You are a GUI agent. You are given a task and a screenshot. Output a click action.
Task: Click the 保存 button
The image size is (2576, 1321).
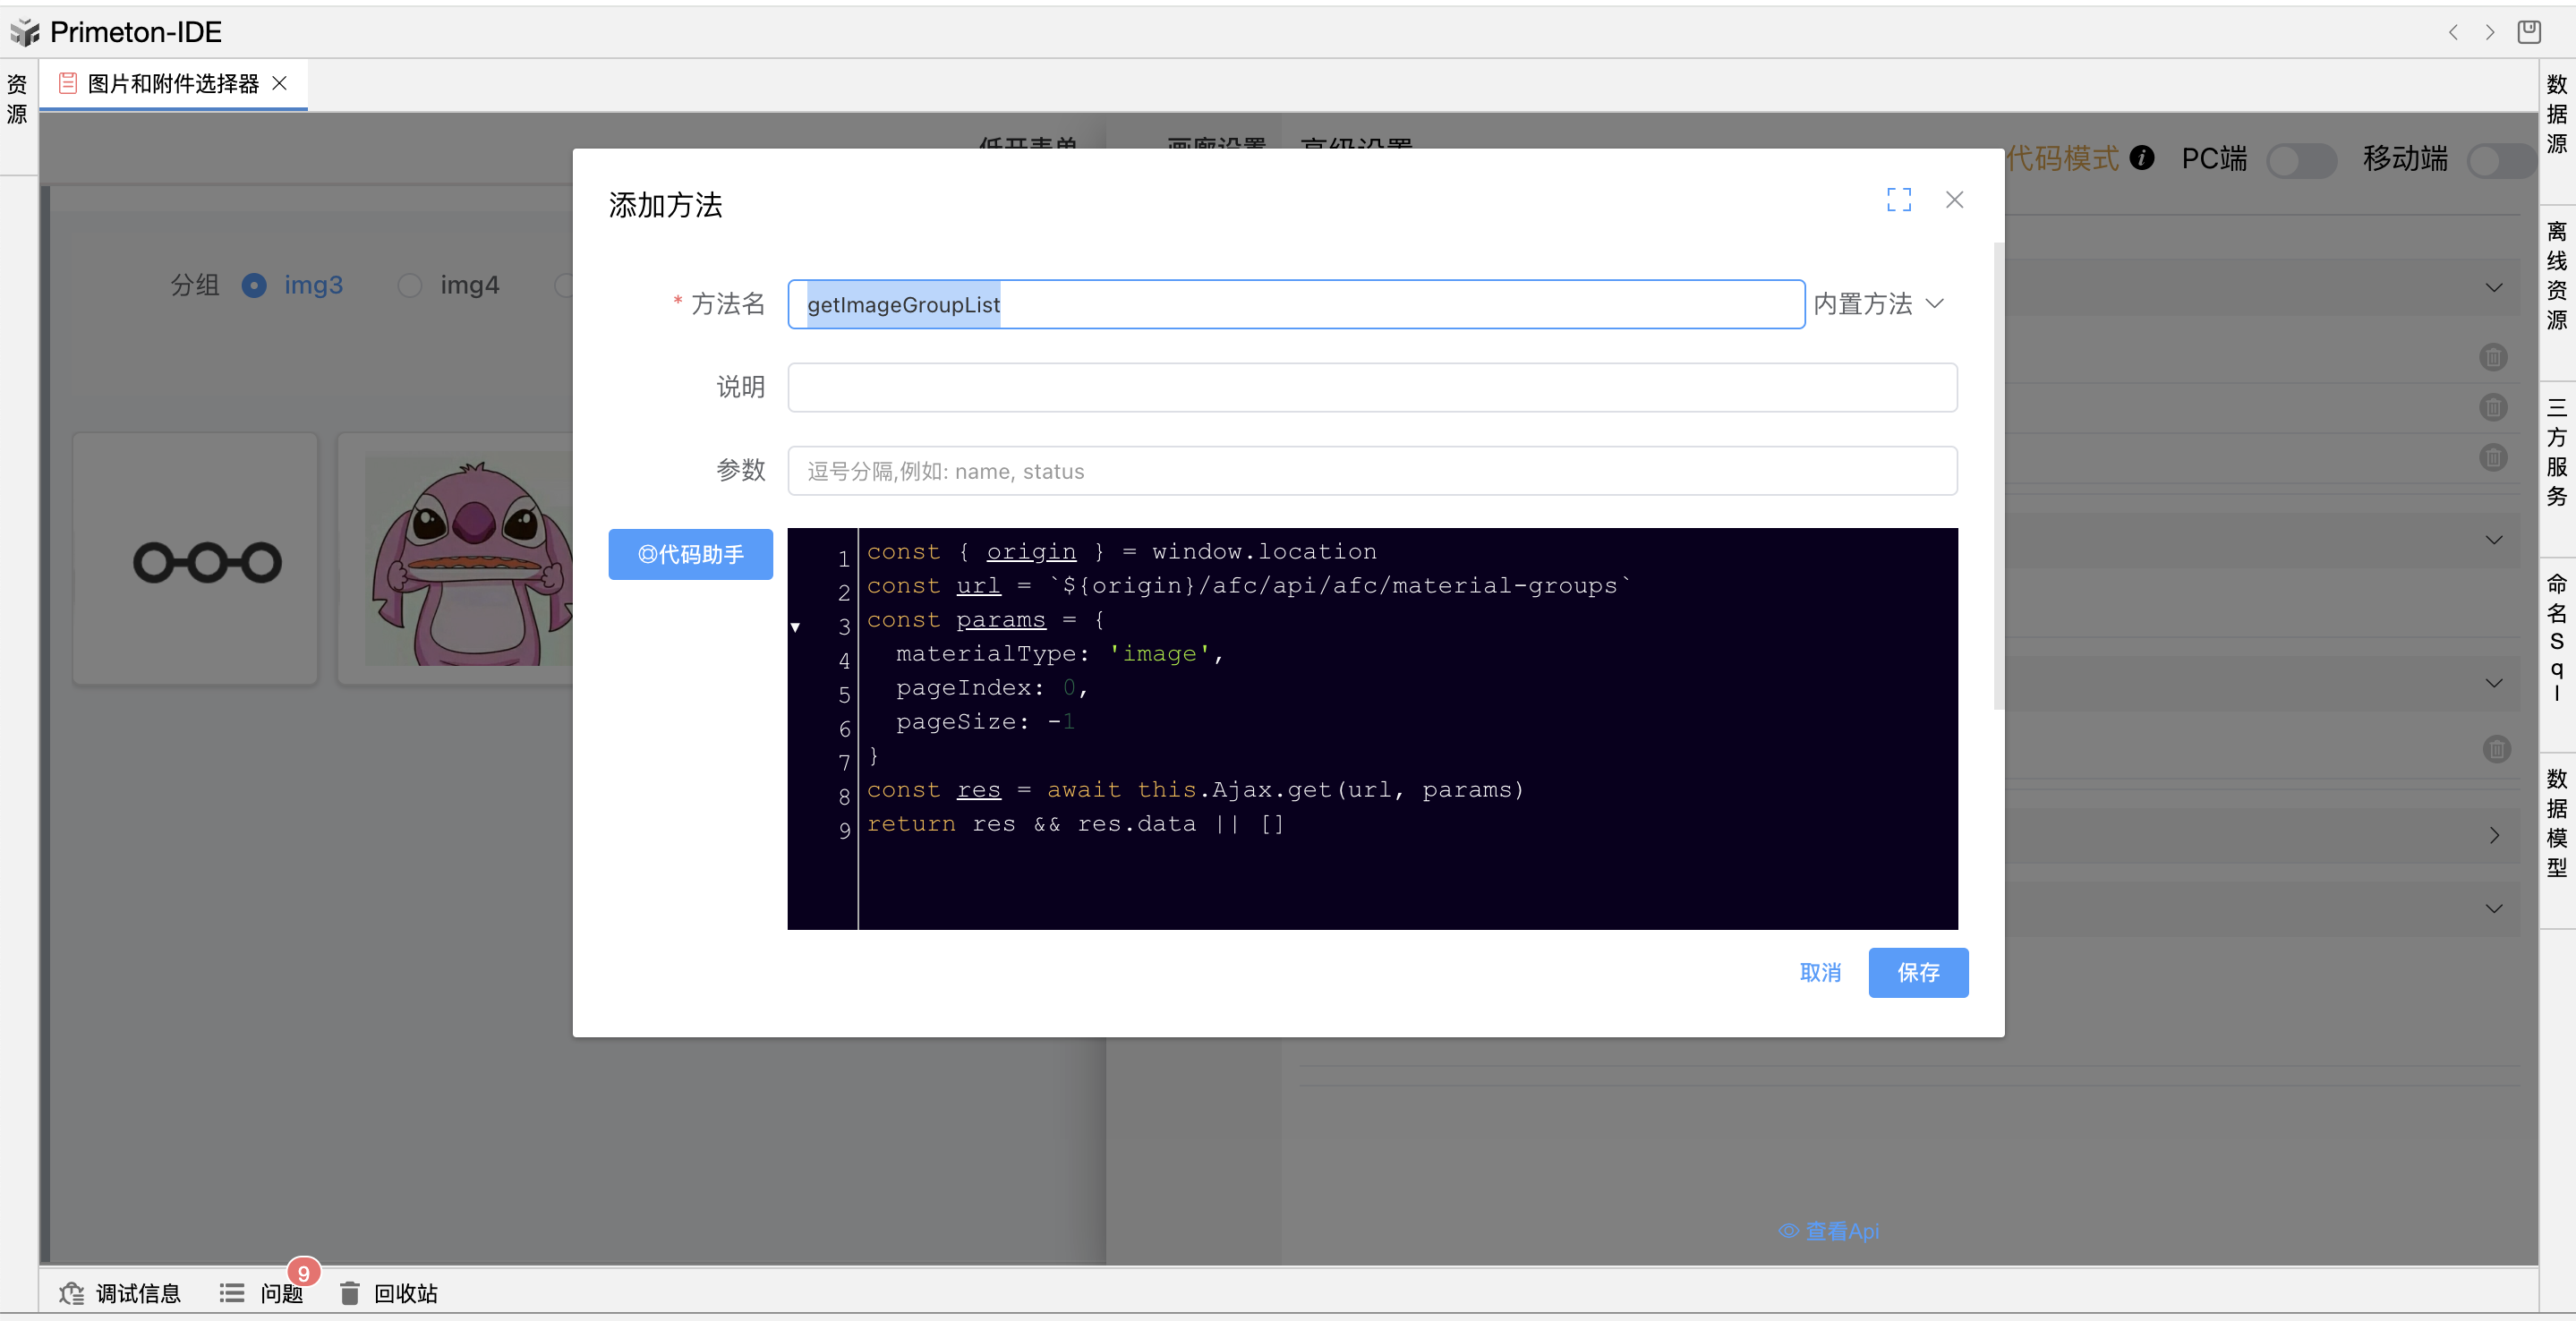(x=1917, y=972)
